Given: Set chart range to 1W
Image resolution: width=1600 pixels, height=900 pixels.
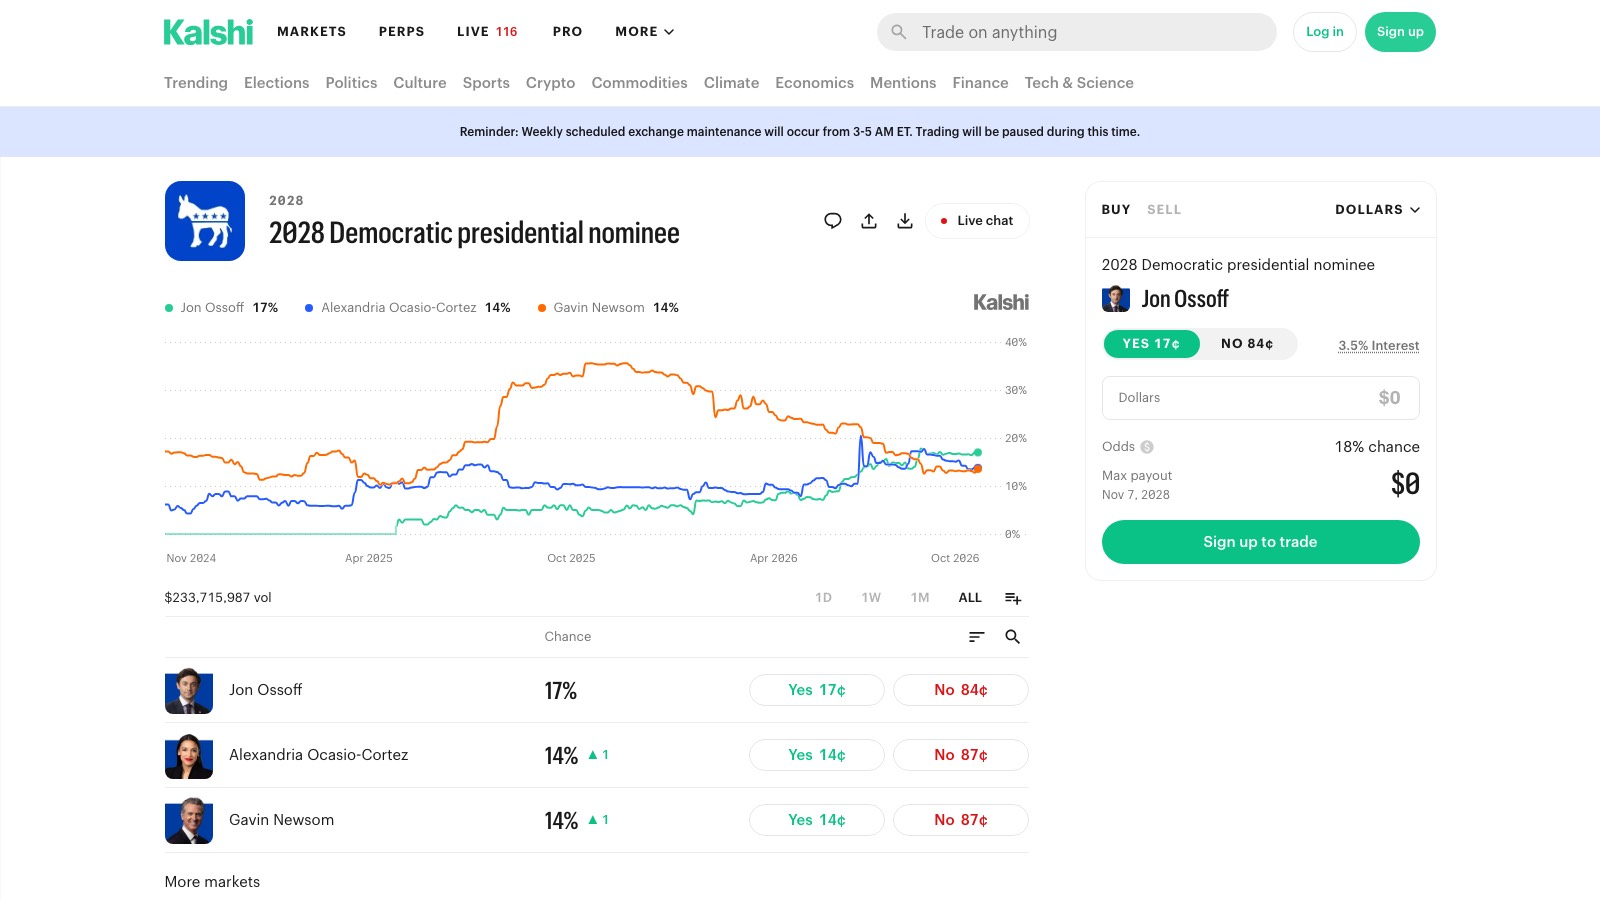Looking at the screenshot, I should pos(871,598).
